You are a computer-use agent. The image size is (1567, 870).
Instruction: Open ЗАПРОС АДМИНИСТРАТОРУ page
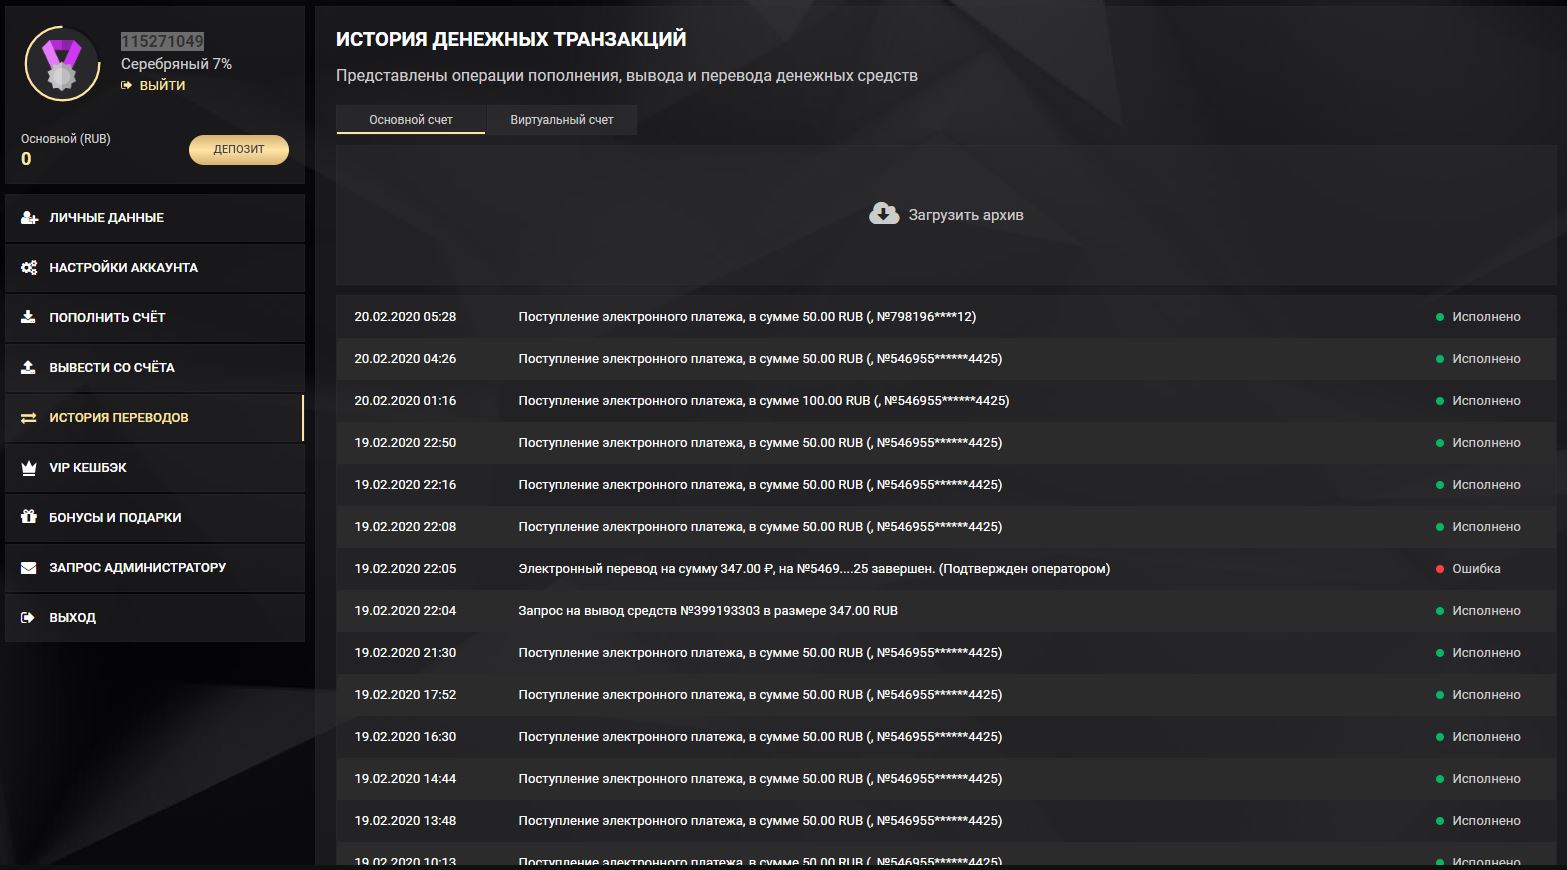click(x=155, y=568)
